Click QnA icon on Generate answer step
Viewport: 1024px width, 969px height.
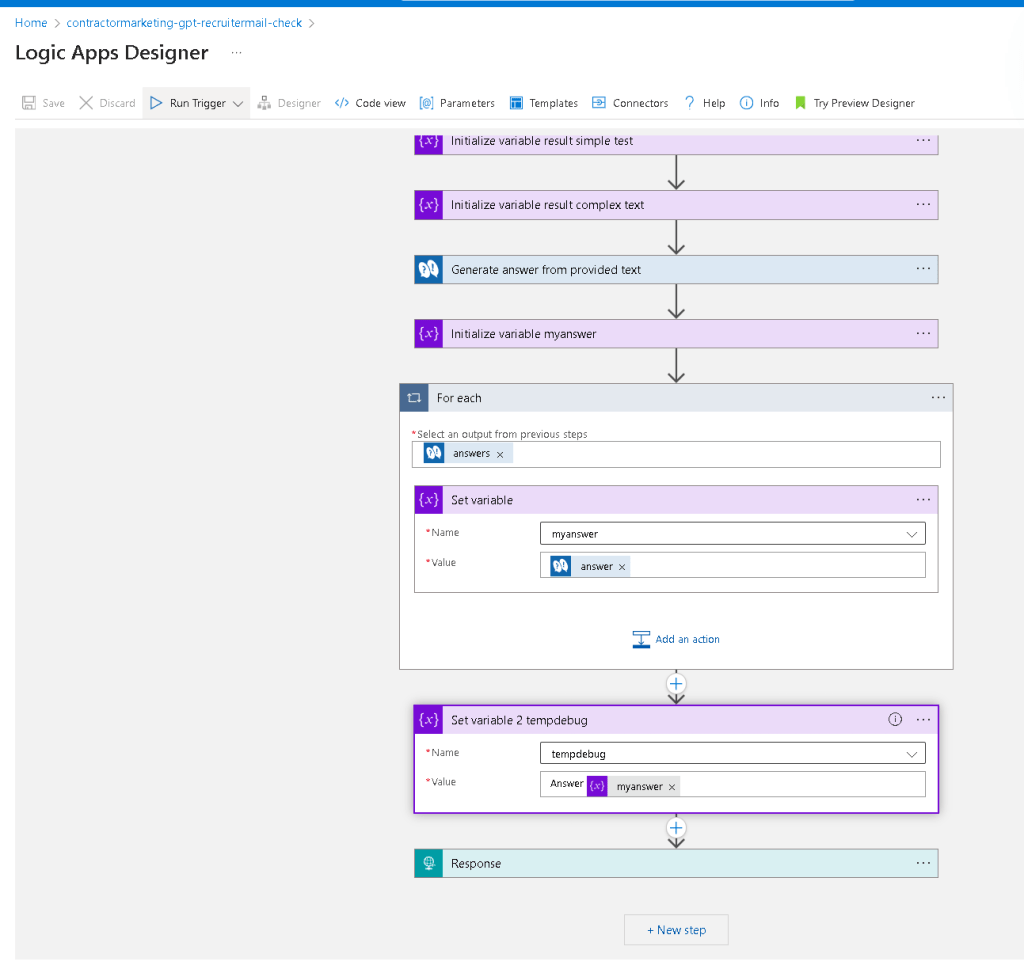click(x=428, y=269)
